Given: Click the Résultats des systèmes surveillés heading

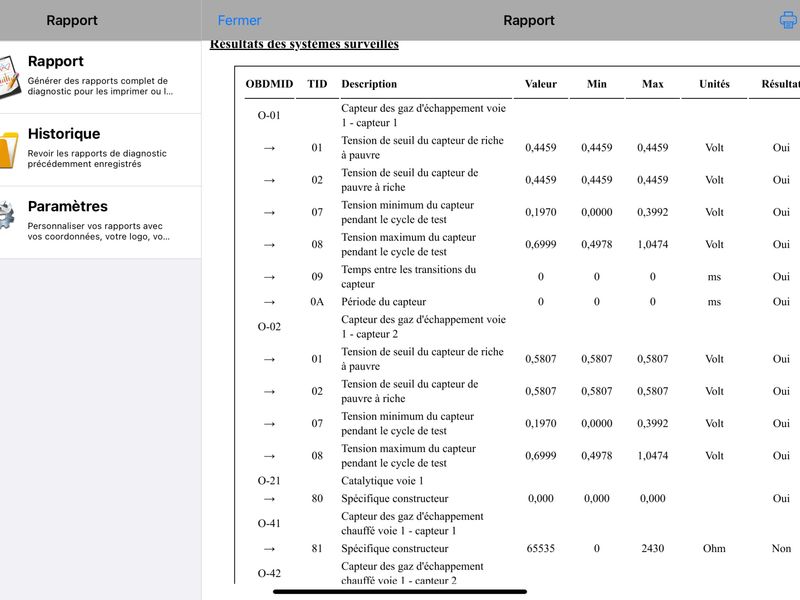Looking at the screenshot, I should [x=304, y=44].
